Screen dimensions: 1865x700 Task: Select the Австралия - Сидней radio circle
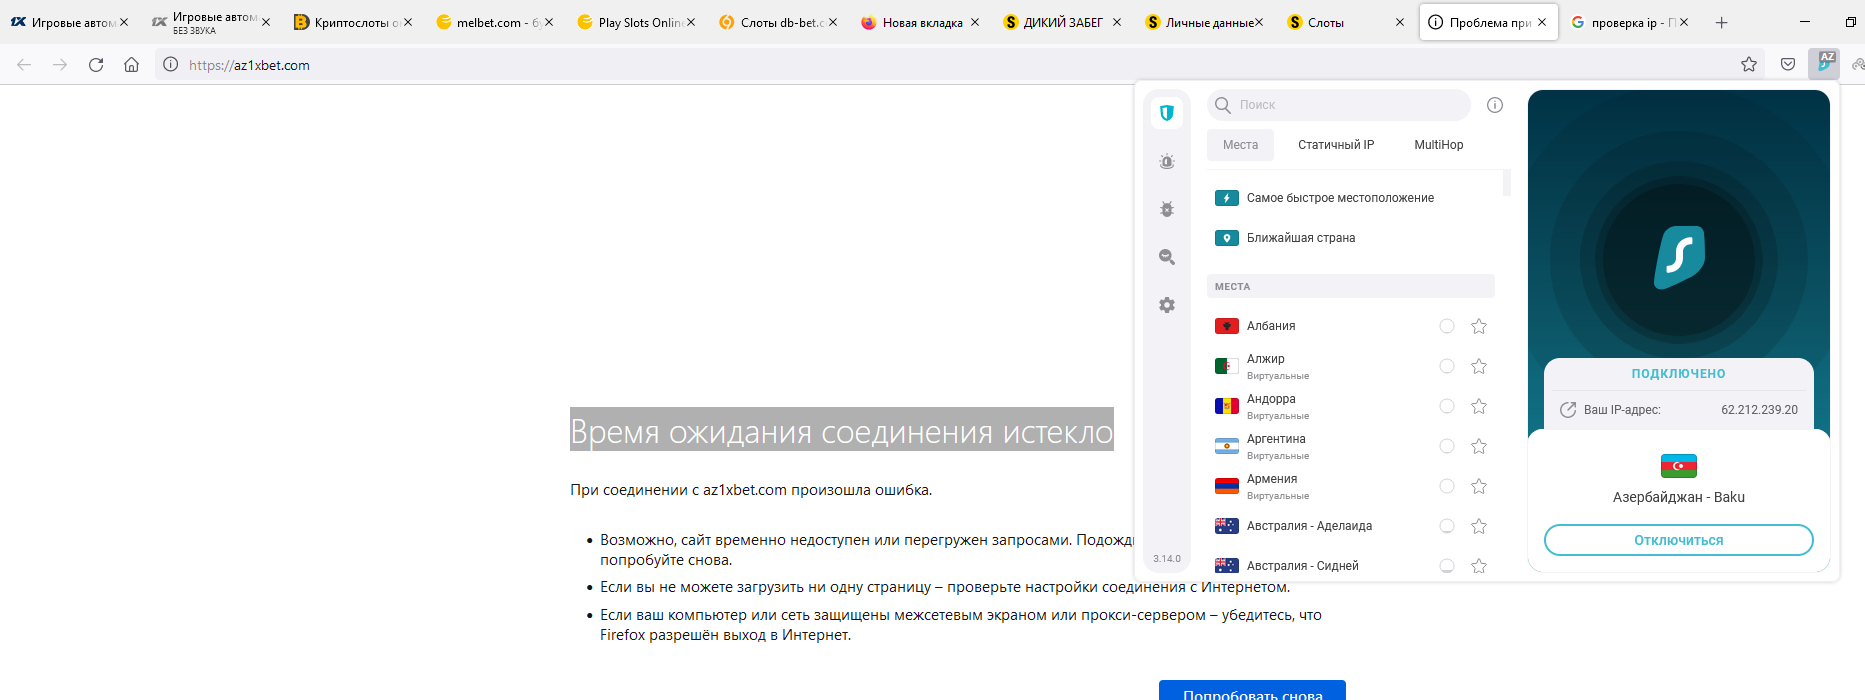1447,566
